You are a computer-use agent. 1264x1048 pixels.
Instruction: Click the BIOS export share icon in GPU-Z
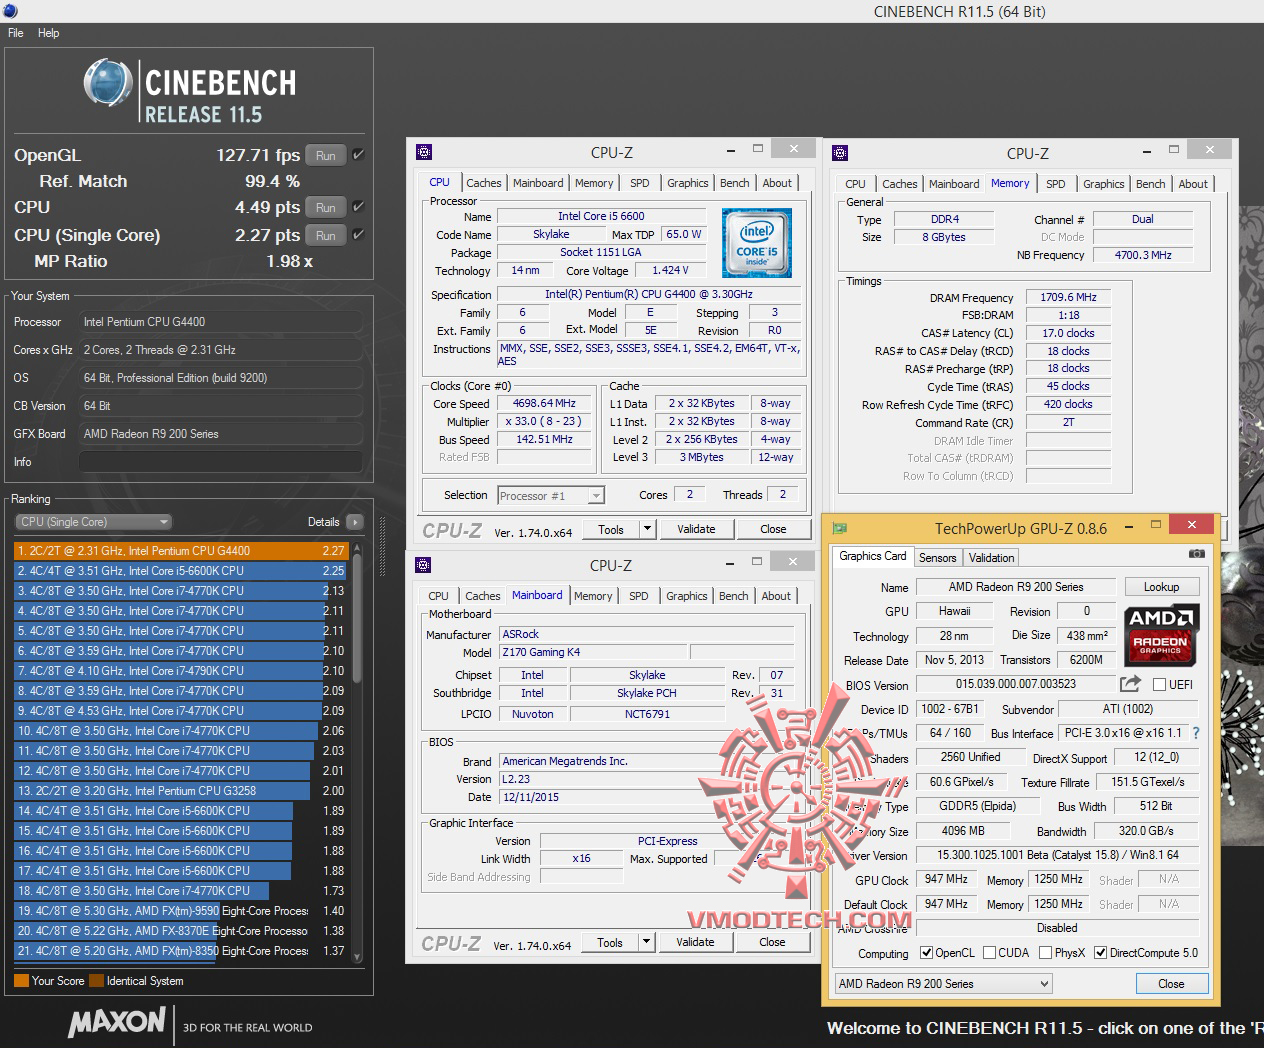1130,684
